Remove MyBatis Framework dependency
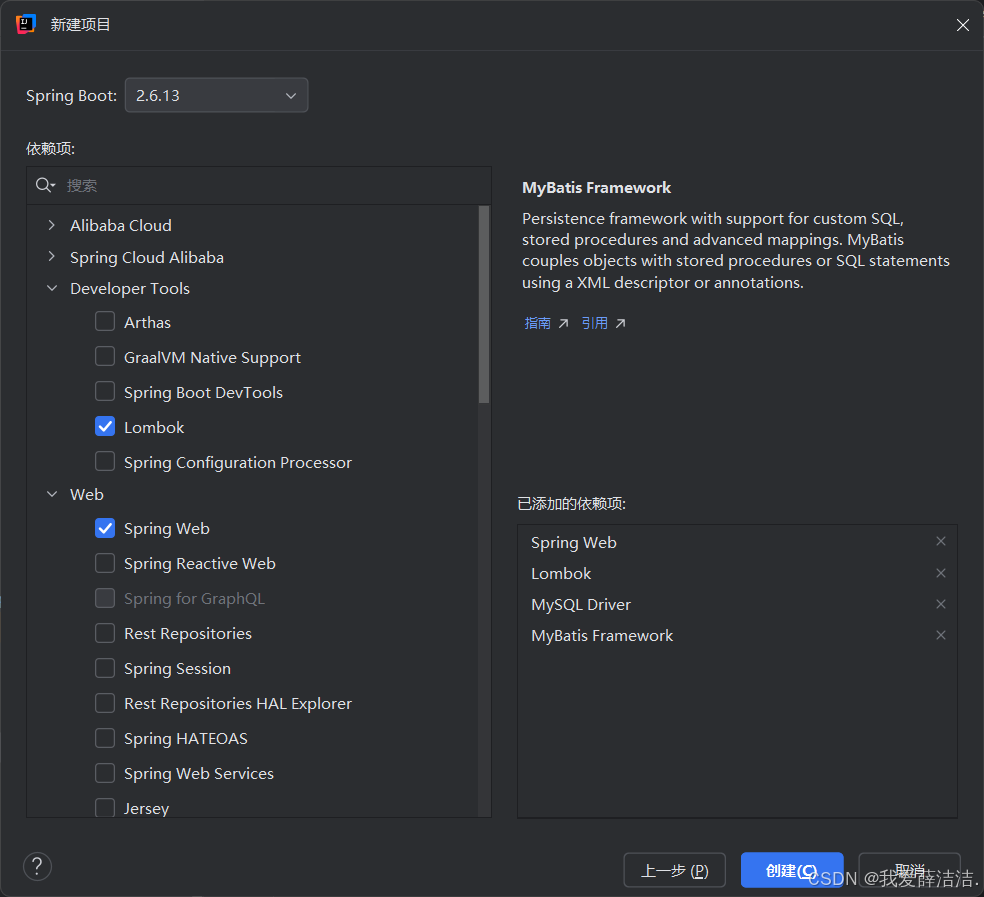 coord(940,635)
